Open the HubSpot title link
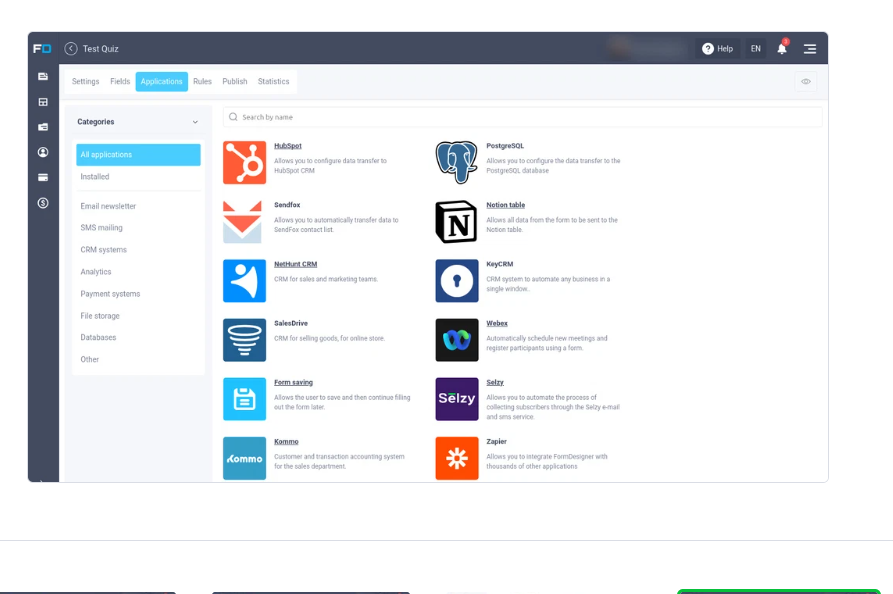893x594 pixels. pyautogui.click(x=288, y=146)
